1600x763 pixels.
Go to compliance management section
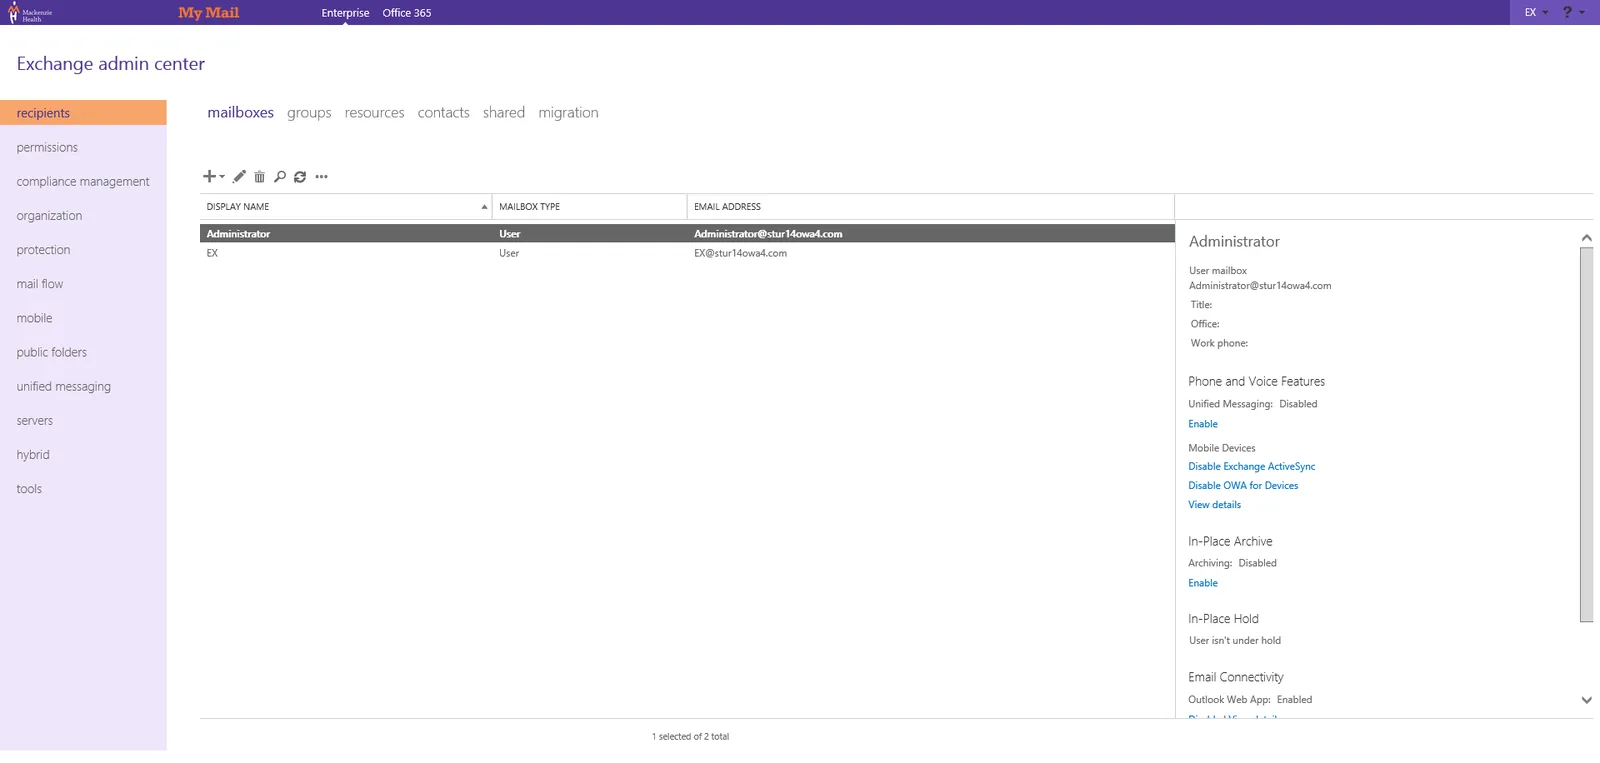tap(83, 181)
